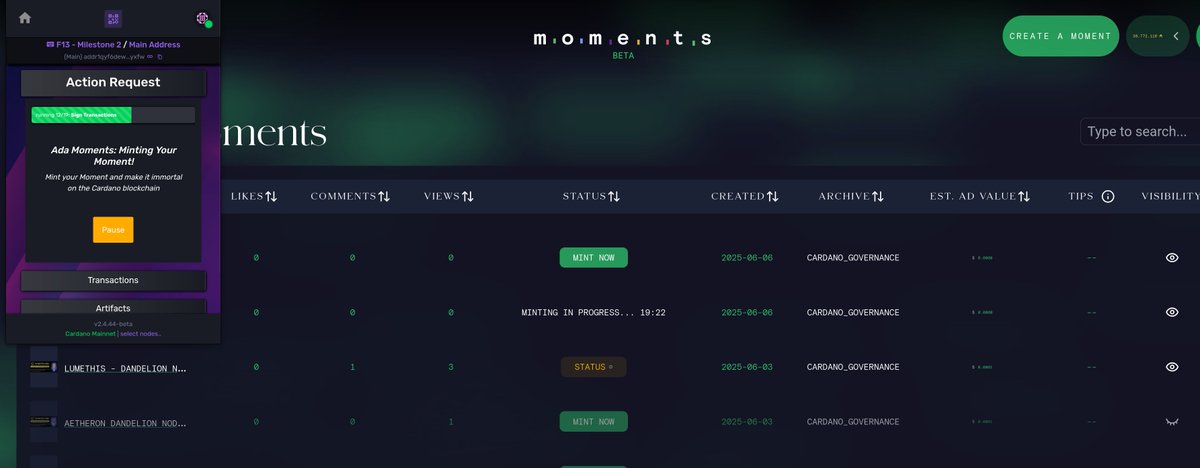
Task: Open the select nodes link
Action: pos(141,333)
